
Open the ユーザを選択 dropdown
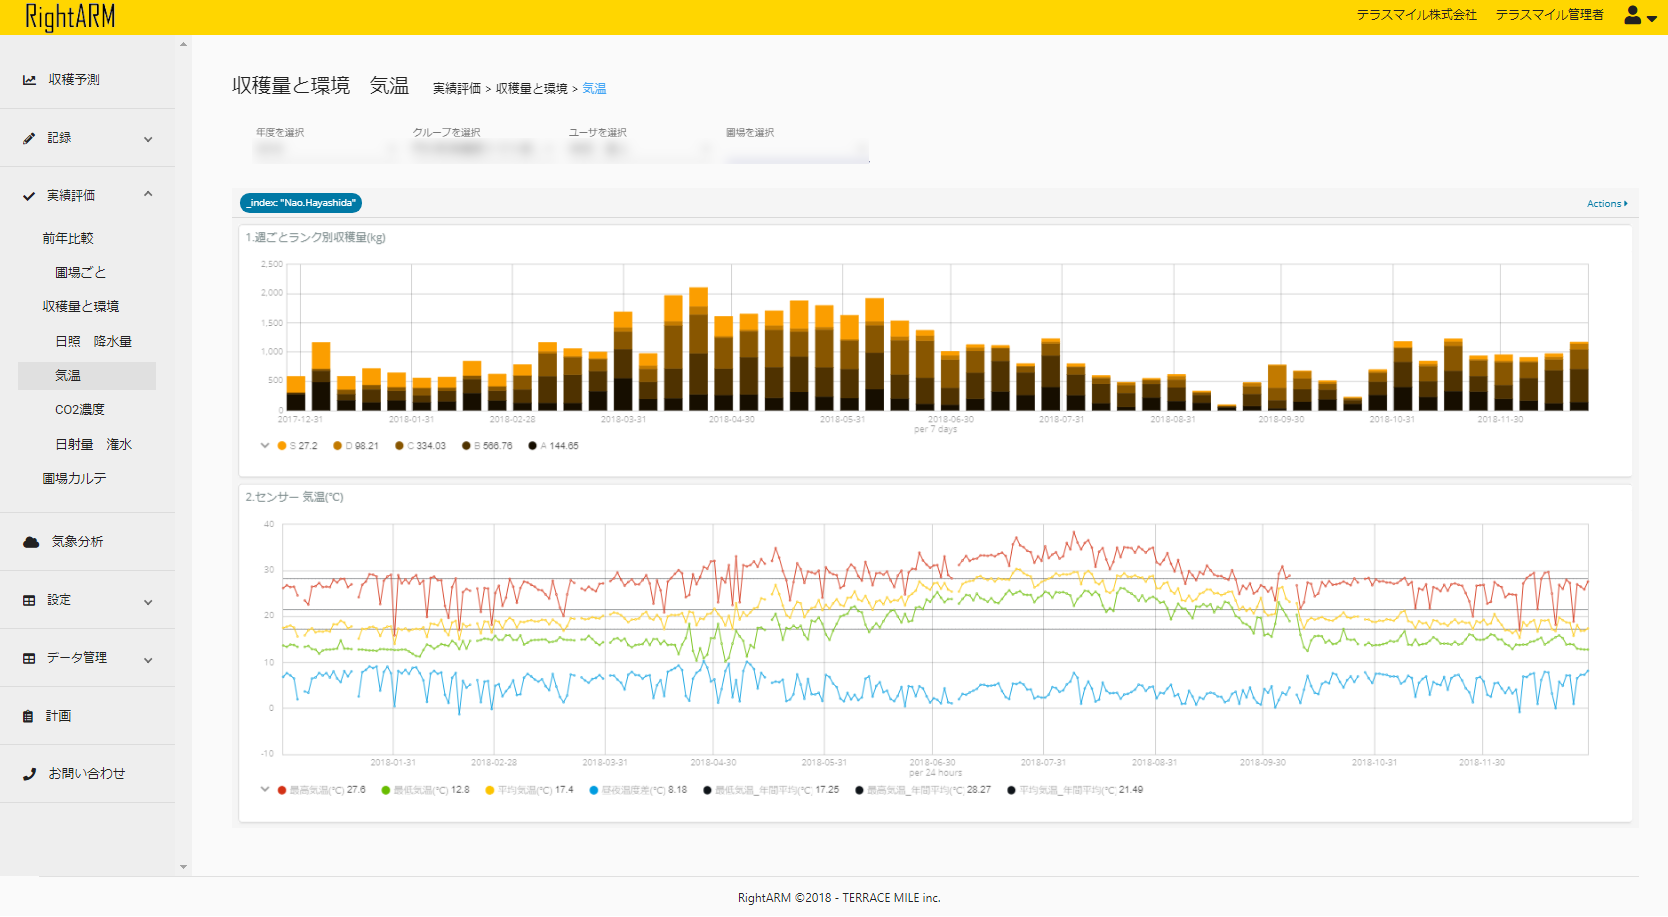[x=639, y=150]
